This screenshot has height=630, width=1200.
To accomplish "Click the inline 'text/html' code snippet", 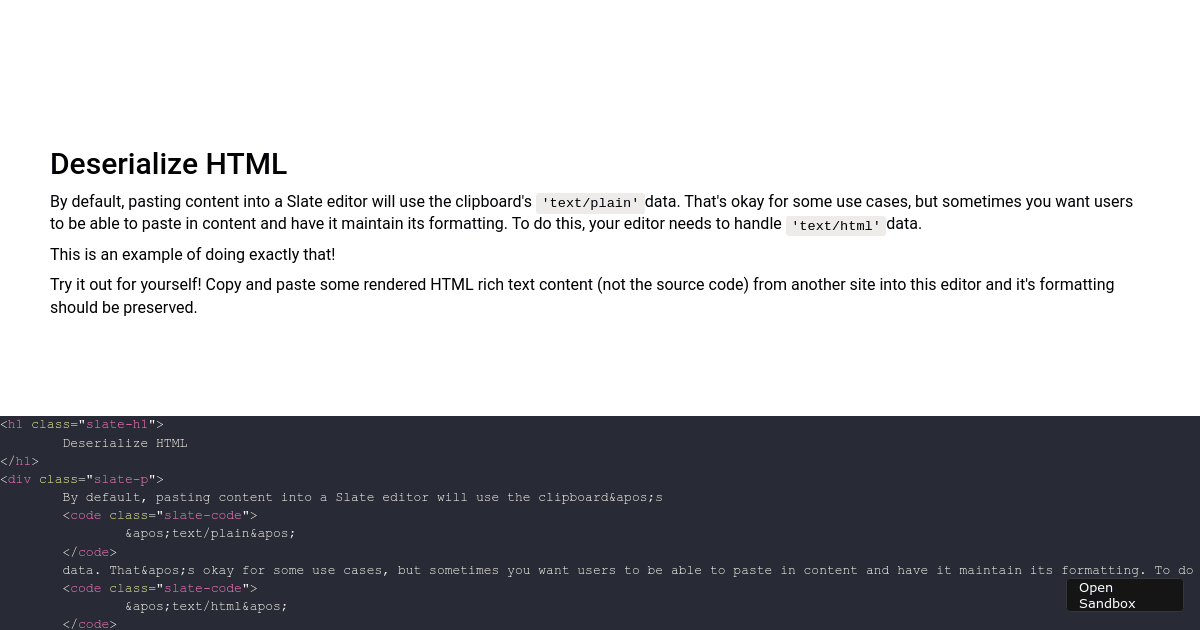I will [x=835, y=225].
